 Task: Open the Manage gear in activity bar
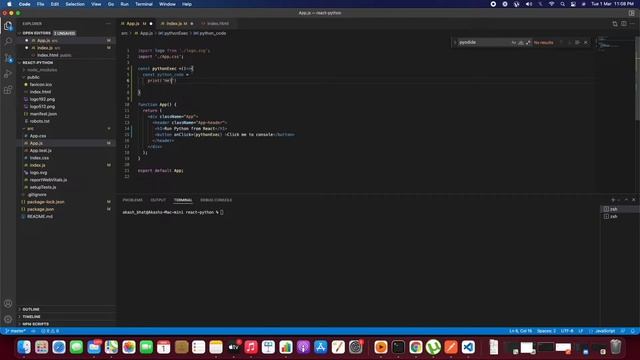(8, 319)
